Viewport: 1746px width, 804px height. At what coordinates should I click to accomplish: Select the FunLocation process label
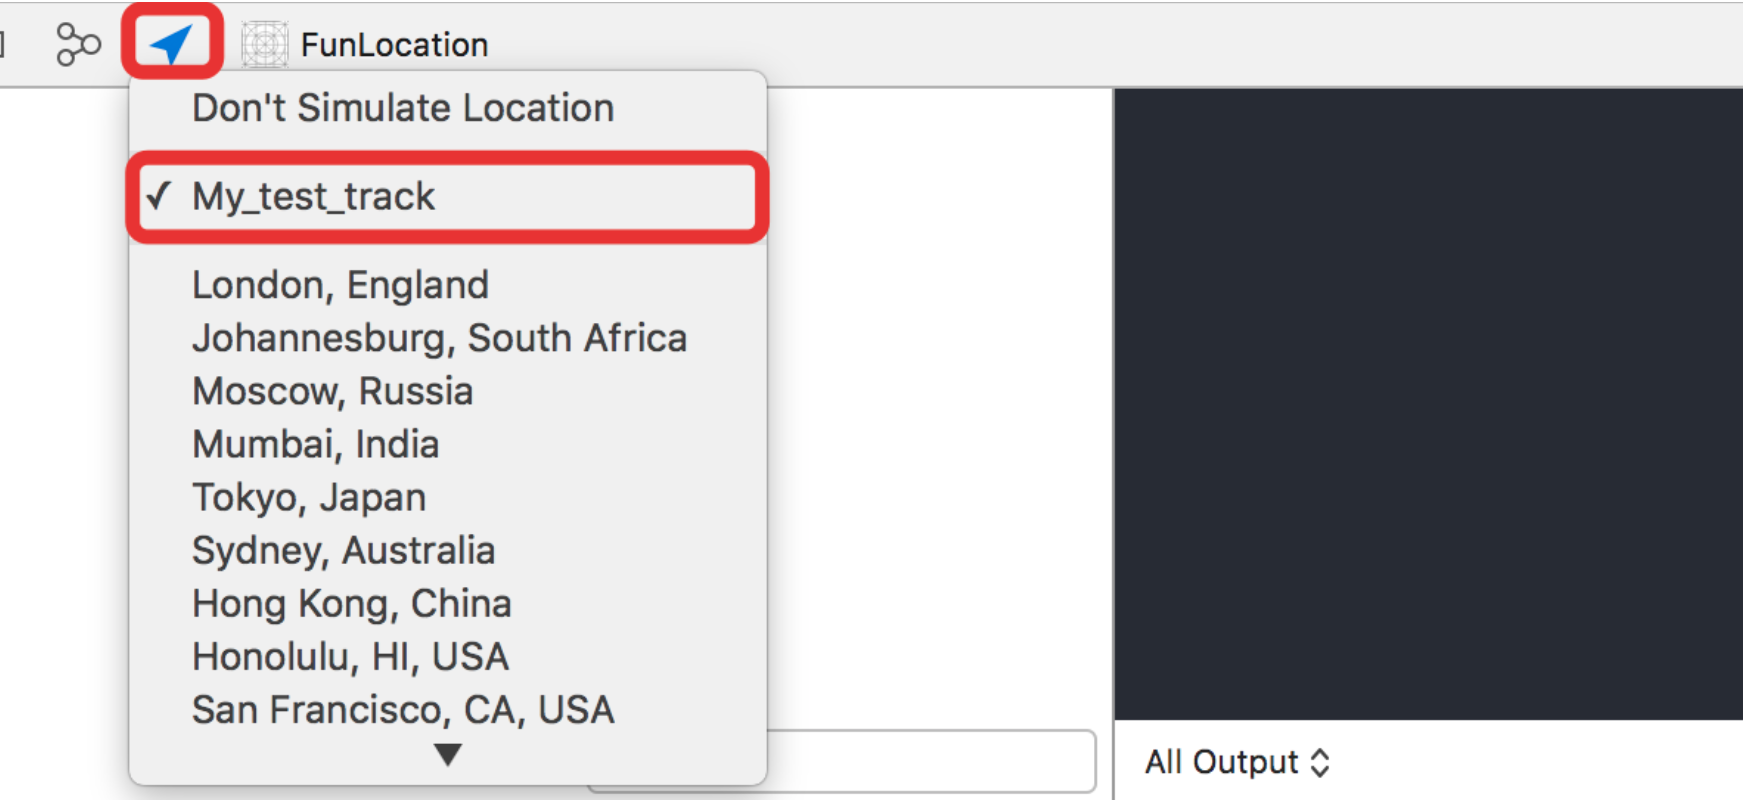(x=394, y=45)
